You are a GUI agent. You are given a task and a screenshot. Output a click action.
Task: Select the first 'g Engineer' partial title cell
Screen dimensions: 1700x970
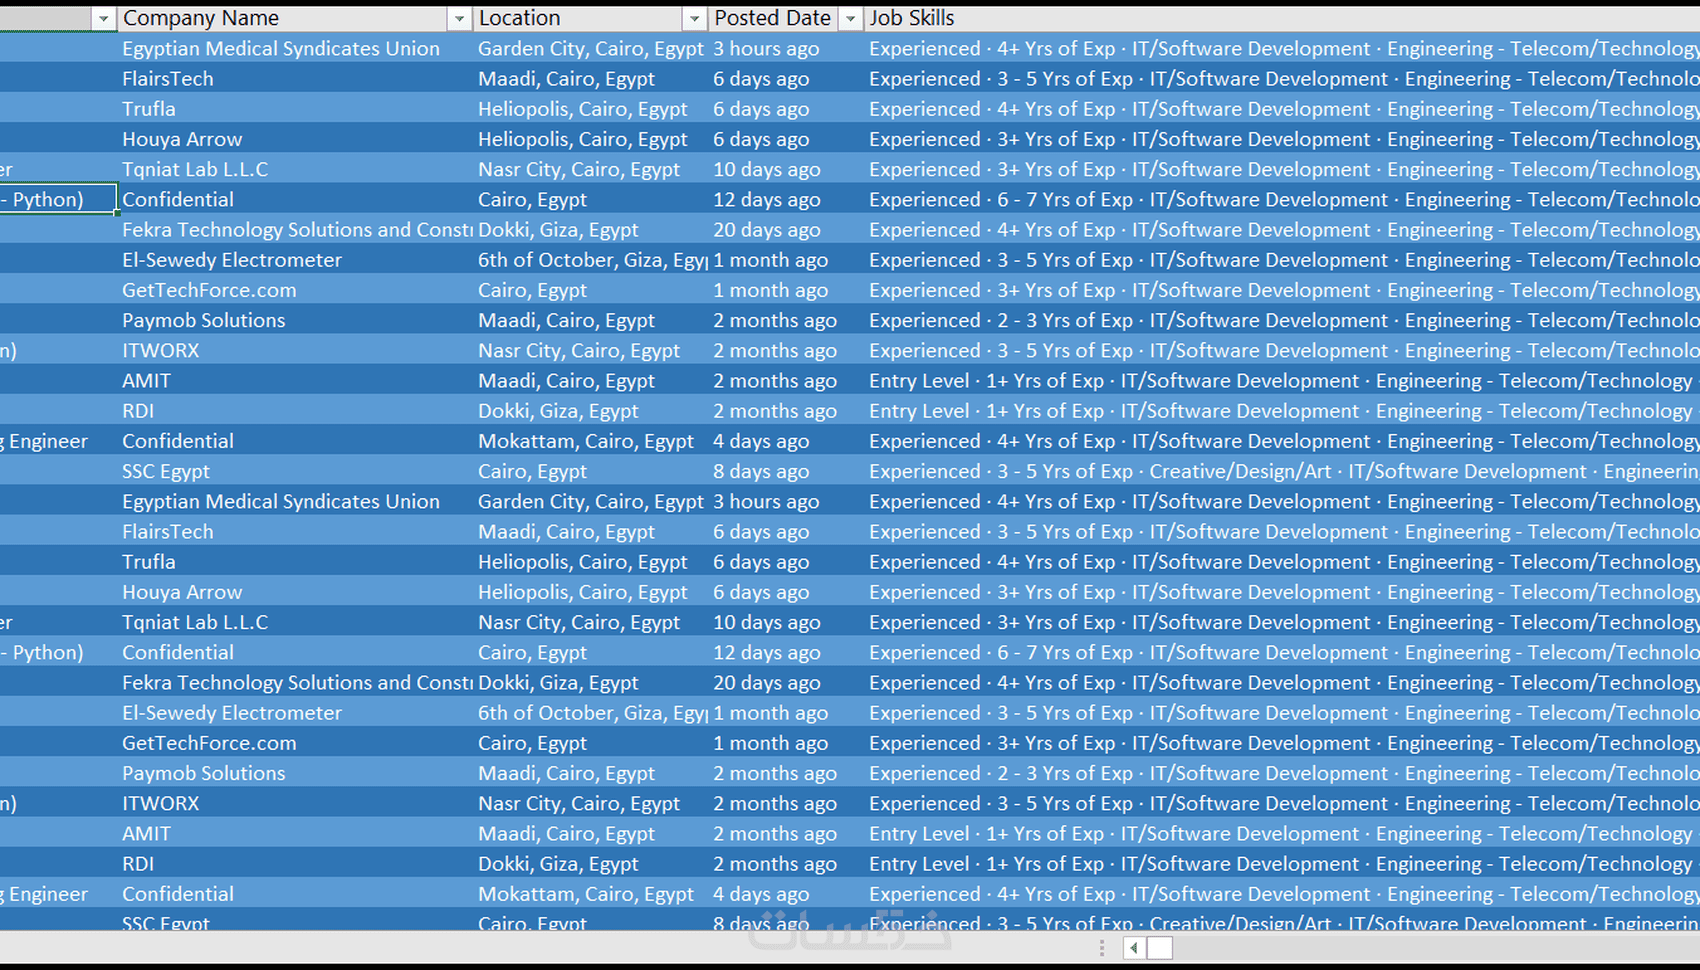58,441
